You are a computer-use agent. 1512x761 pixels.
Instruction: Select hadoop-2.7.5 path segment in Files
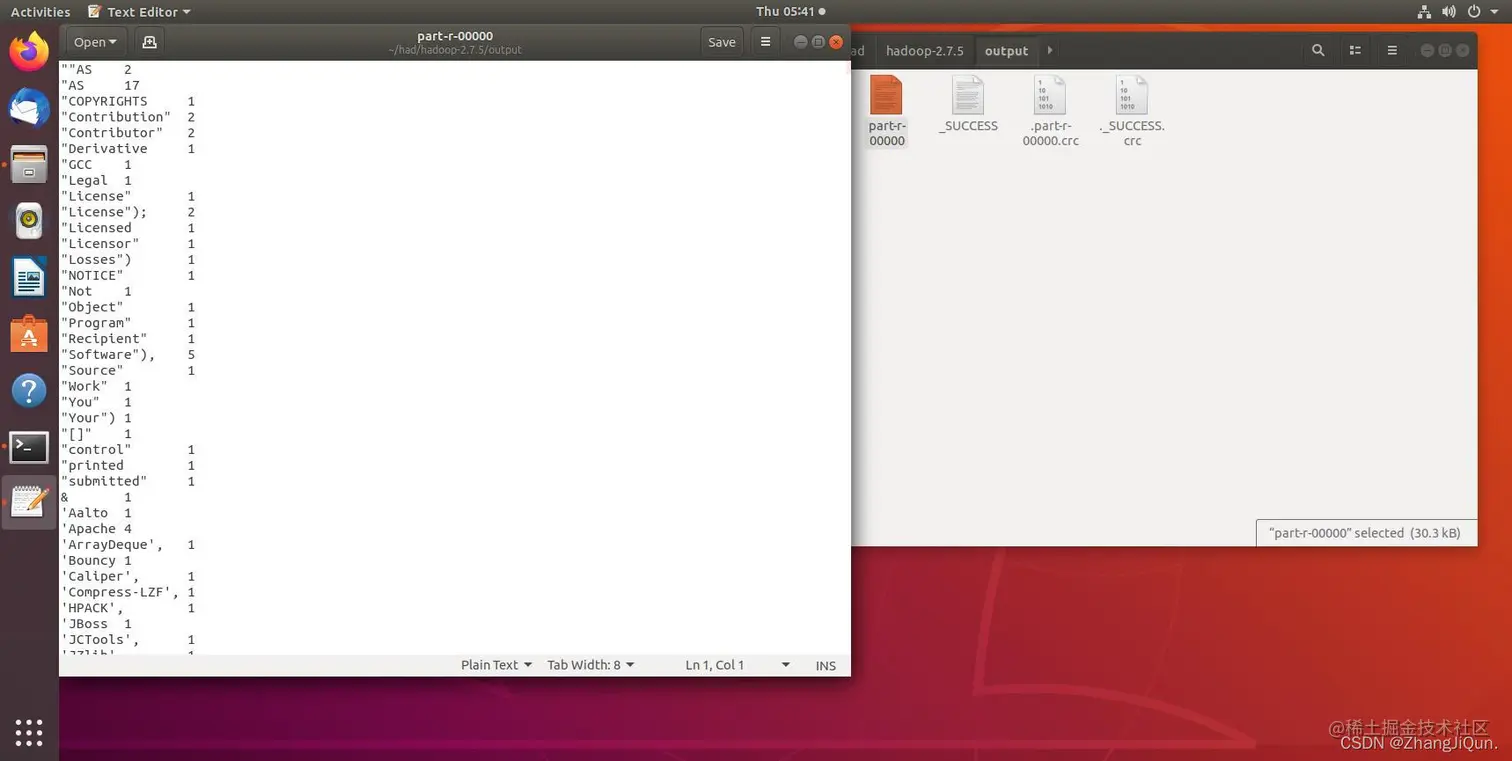(x=924, y=50)
